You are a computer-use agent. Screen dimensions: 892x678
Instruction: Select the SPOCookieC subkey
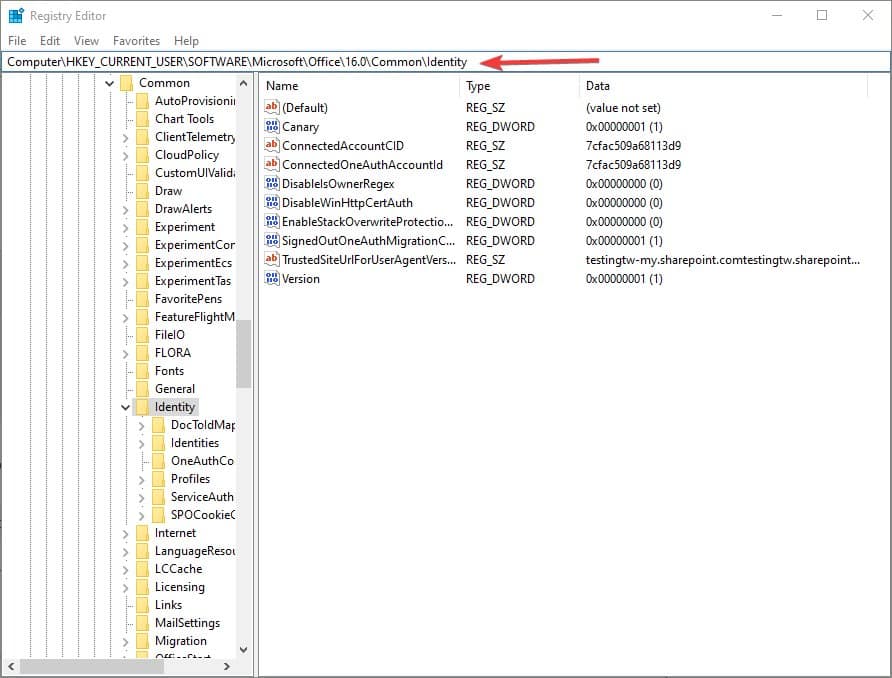point(203,515)
